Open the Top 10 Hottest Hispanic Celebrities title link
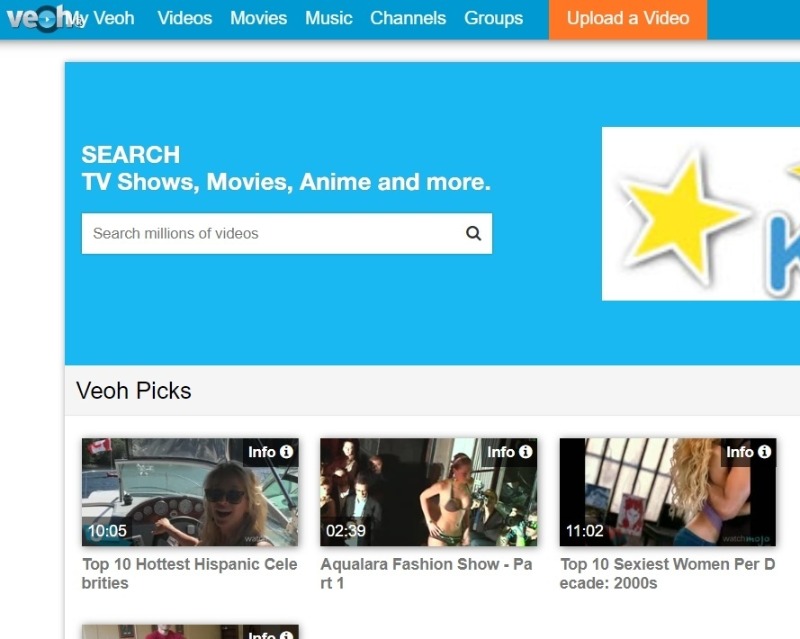This screenshot has height=639, width=800. pyautogui.click(x=189, y=573)
